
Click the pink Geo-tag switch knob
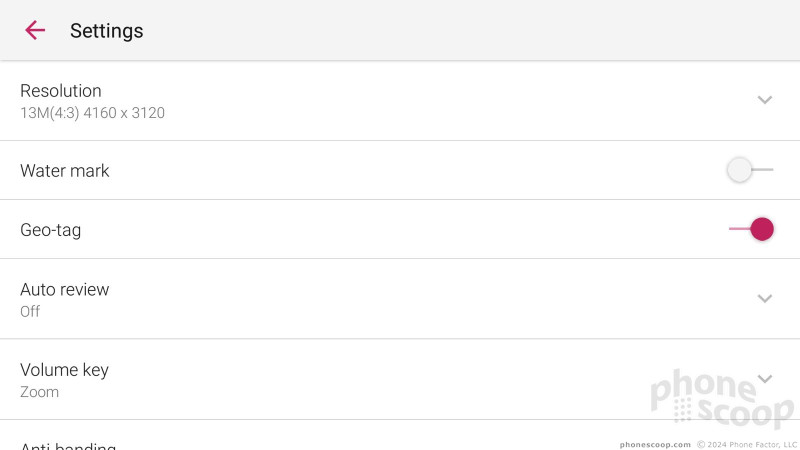point(762,229)
